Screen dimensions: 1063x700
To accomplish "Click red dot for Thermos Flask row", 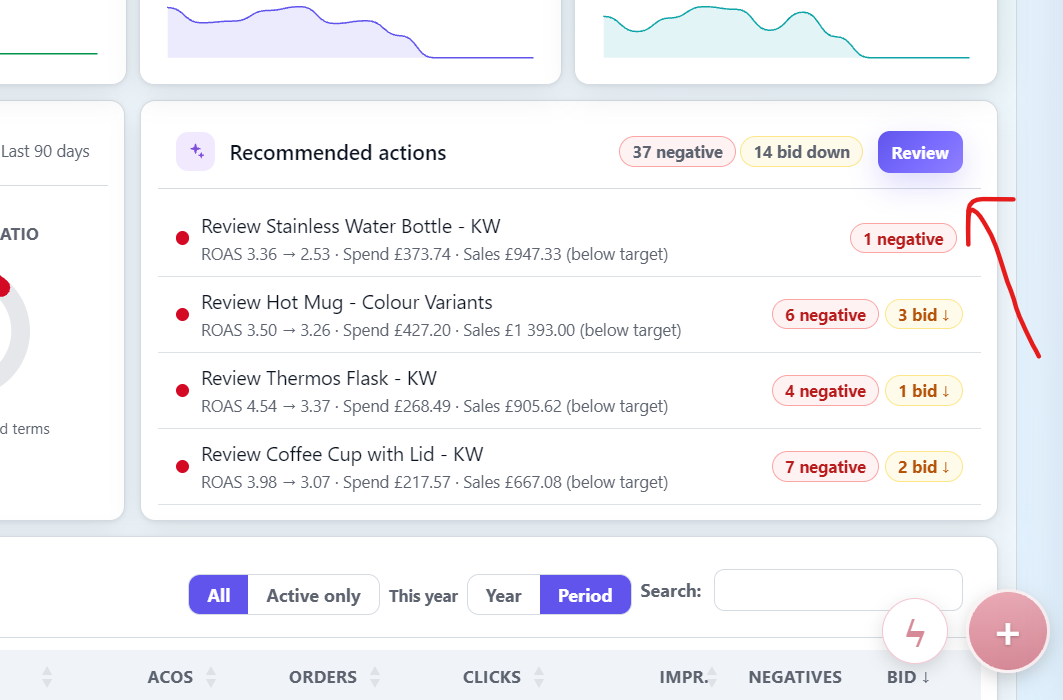I will [182, 390].
